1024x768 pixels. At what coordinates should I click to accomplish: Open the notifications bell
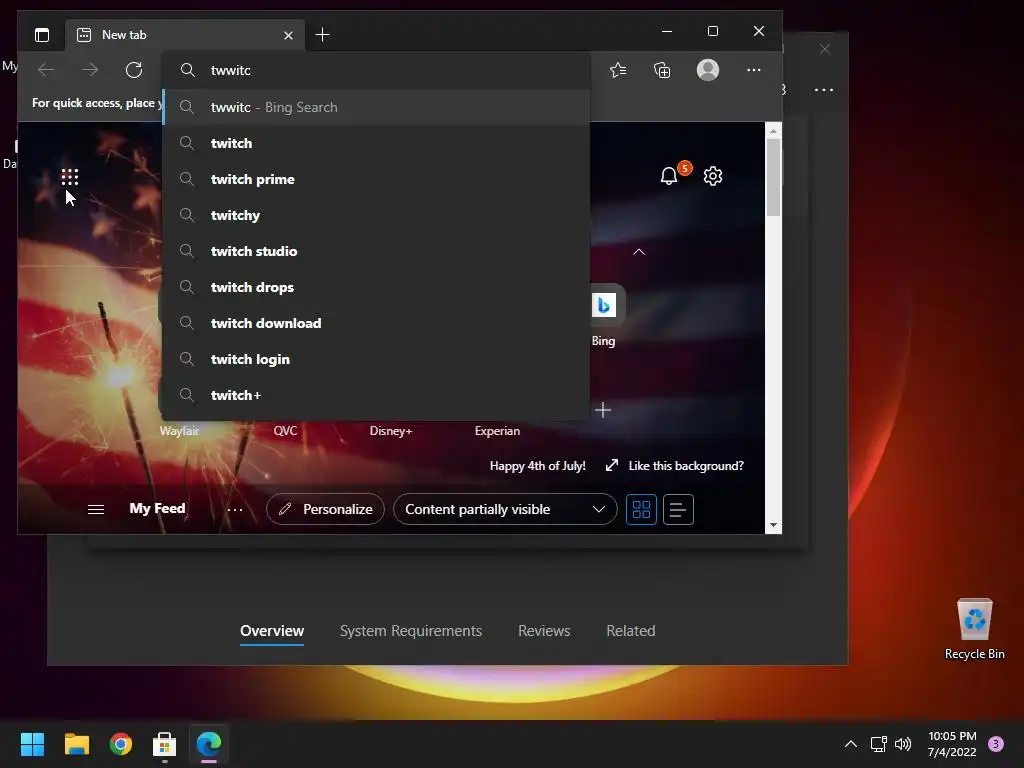tap(669, 176)
